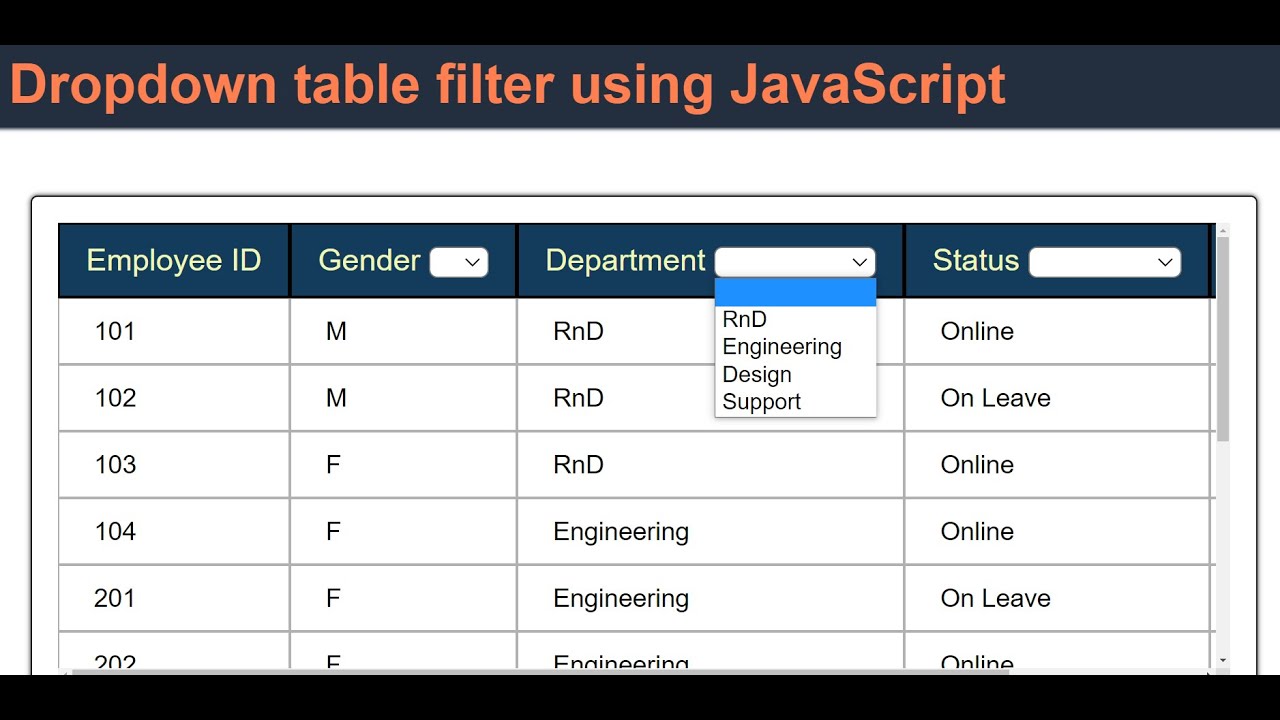
Task: Click the Online status in row 104
Action: [1057, 531]
